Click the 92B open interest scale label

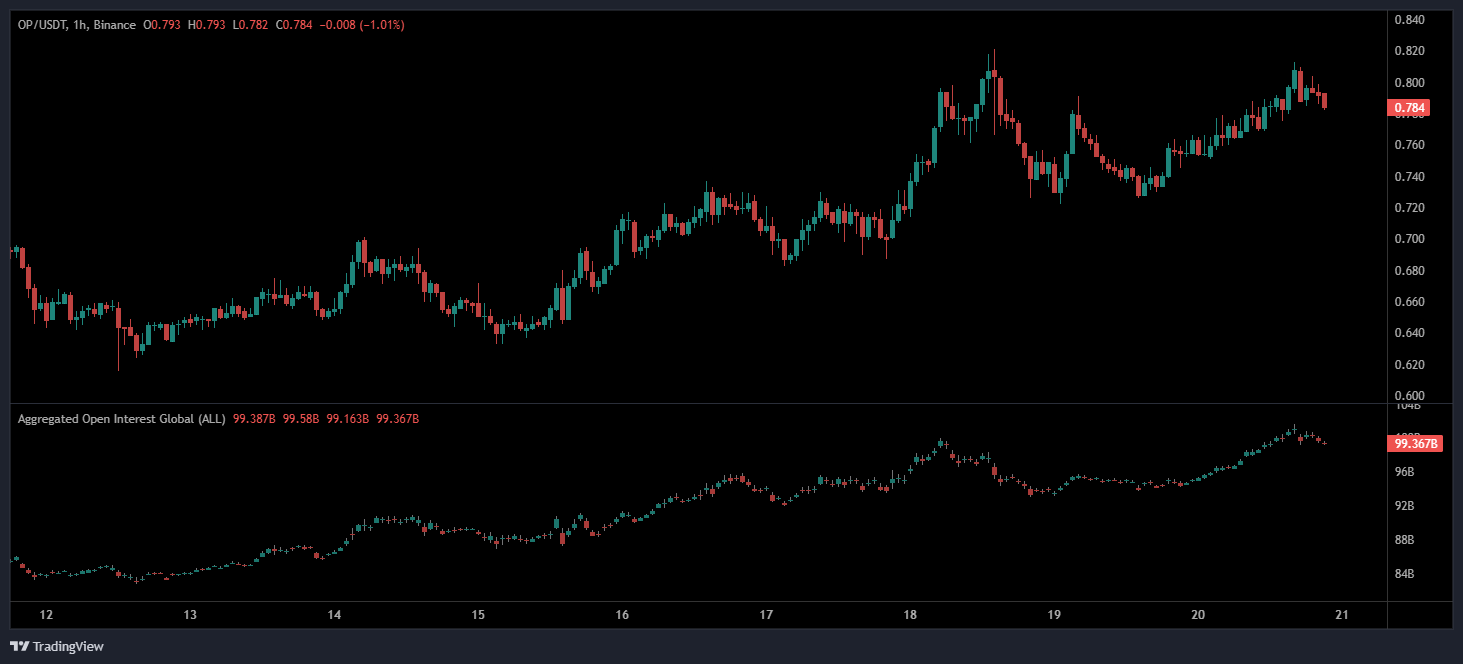tap(1405, 506)
